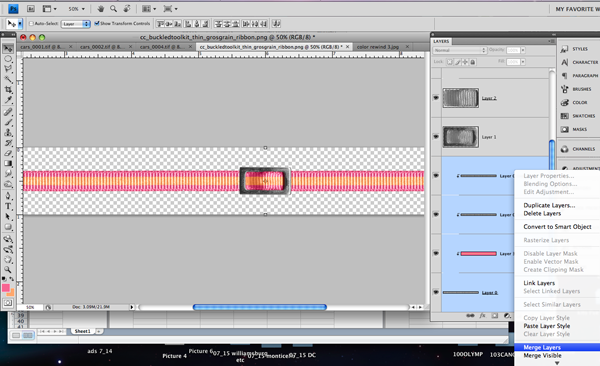Toggle the Auto-Select checkbox
Image resolution: width=600 pixels, height=366 pixels.
pos(31,24)
